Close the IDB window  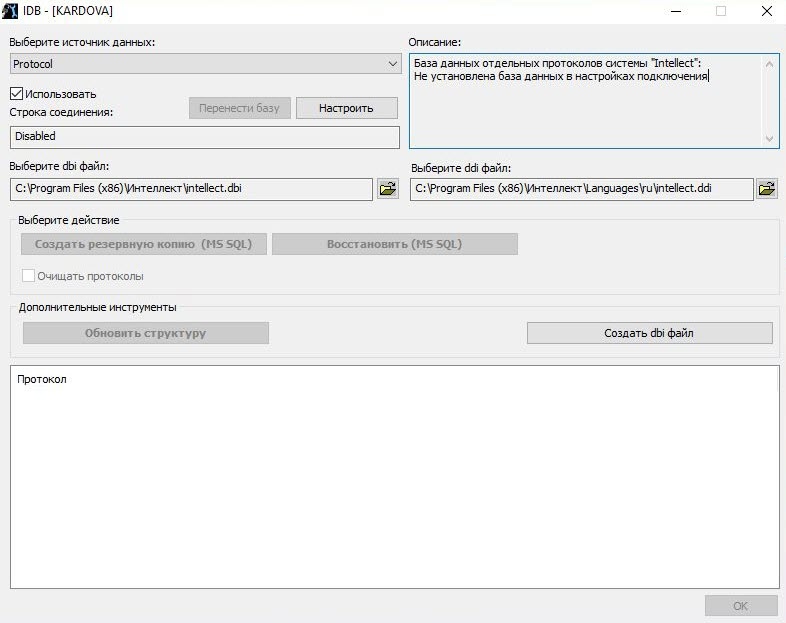765,11
